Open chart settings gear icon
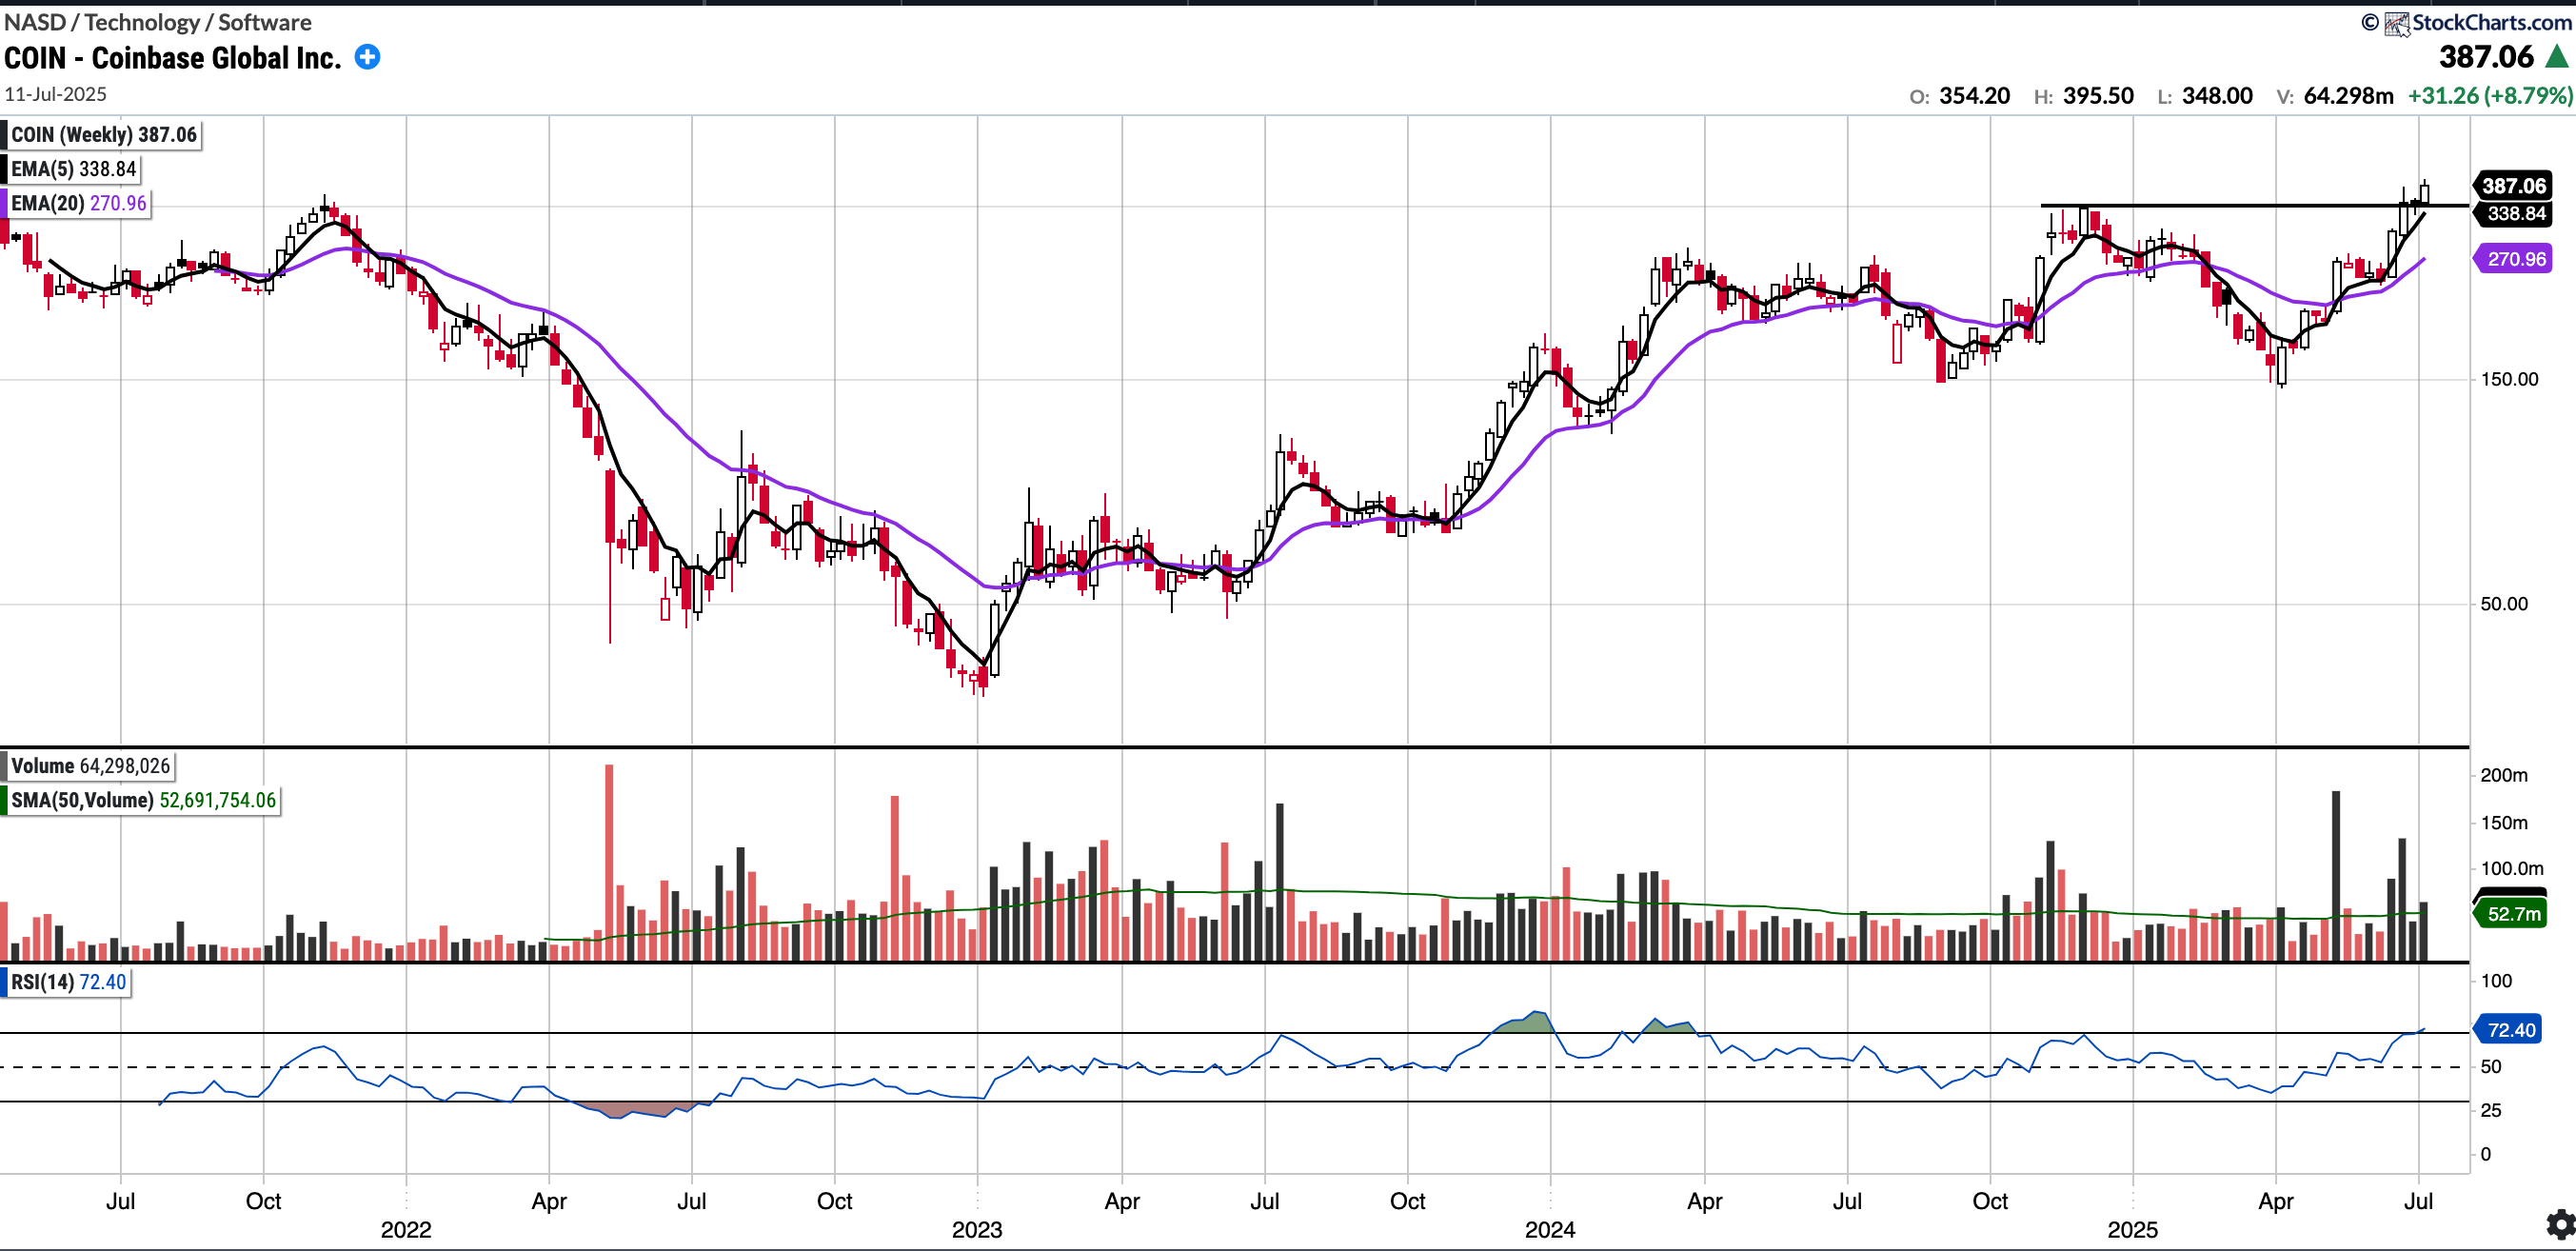 2560,1223
